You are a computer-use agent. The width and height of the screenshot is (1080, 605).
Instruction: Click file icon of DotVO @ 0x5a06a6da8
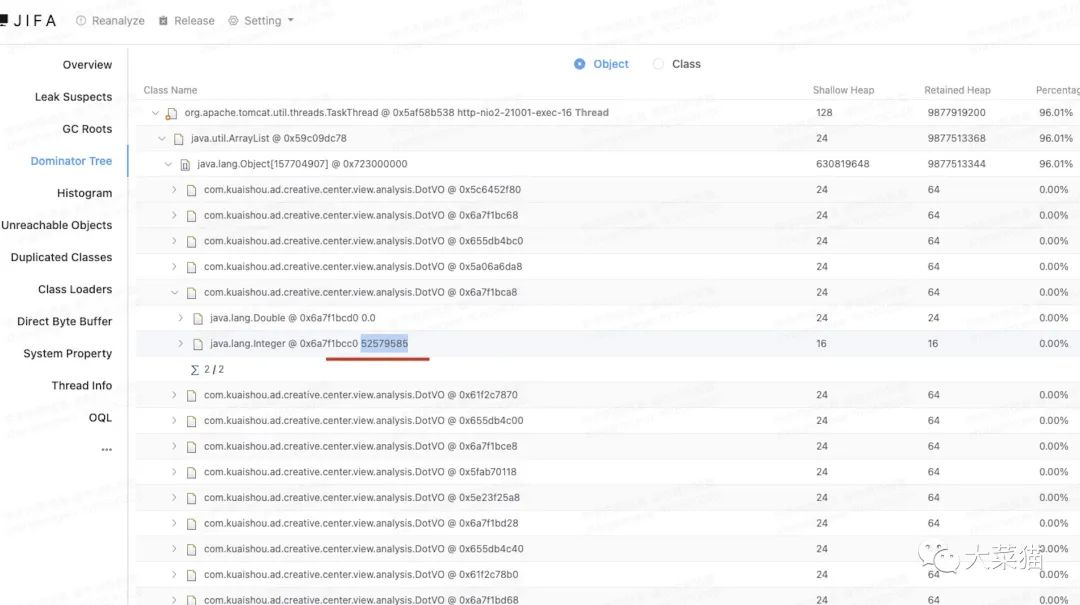(191, 267)
